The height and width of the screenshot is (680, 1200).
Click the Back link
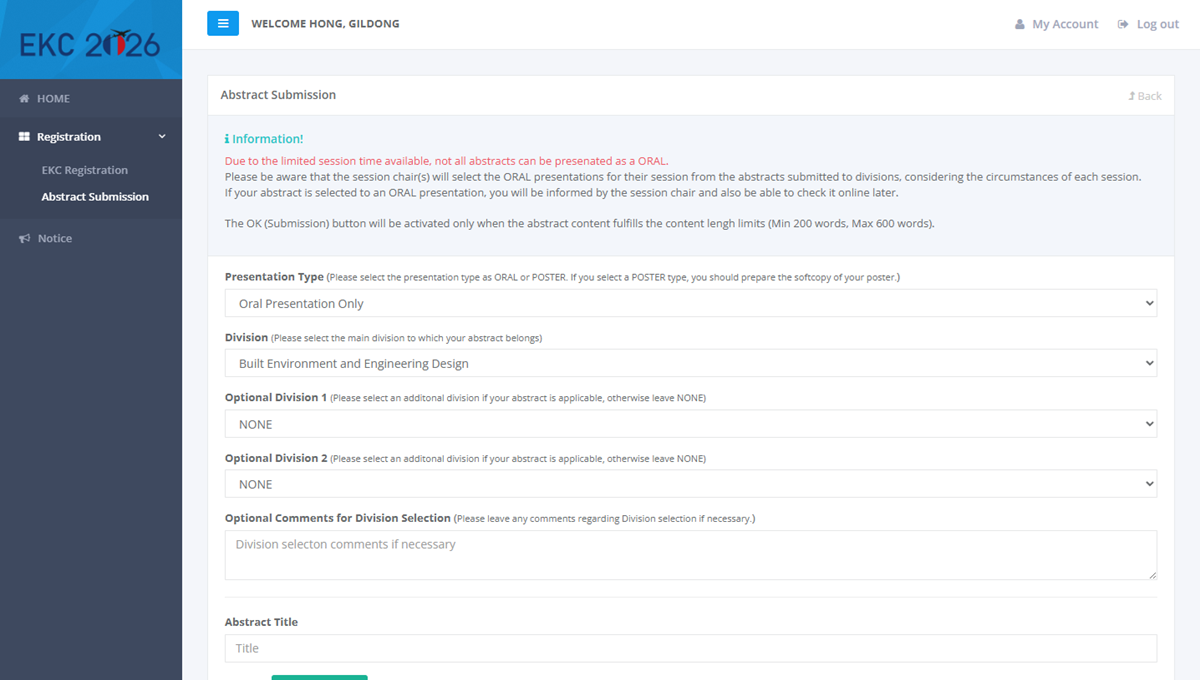click(1145, 96)
